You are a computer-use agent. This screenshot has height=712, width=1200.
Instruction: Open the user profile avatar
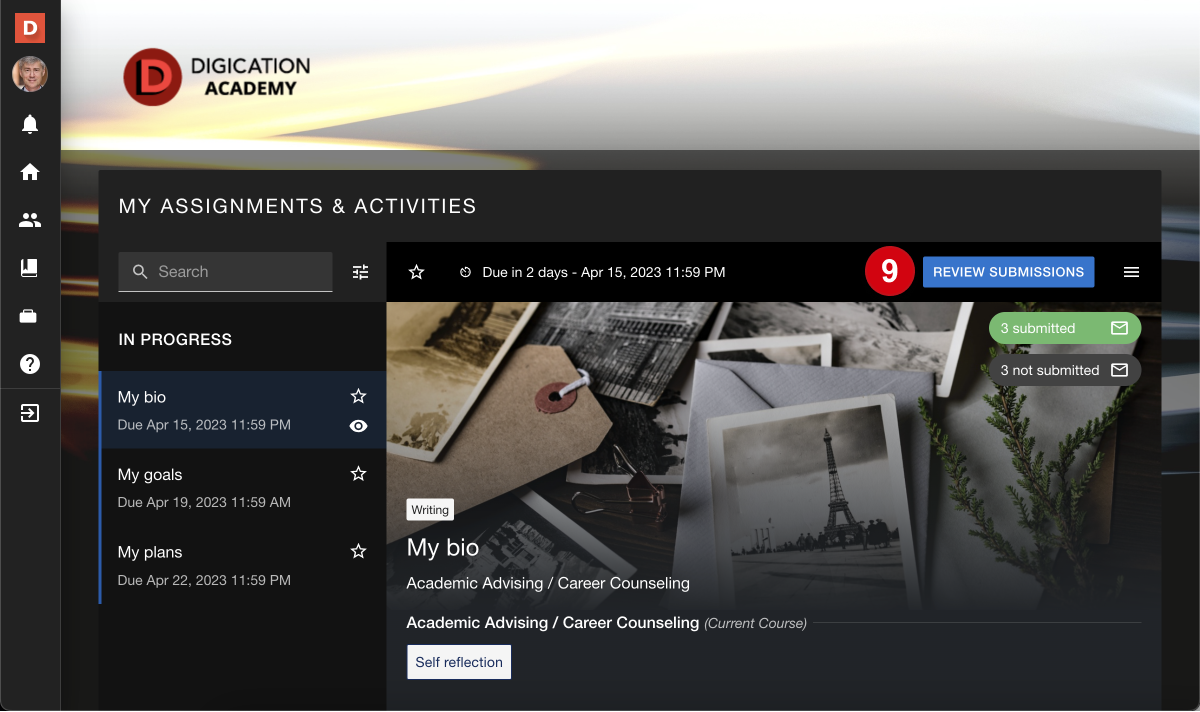click(x=30, y=74)
